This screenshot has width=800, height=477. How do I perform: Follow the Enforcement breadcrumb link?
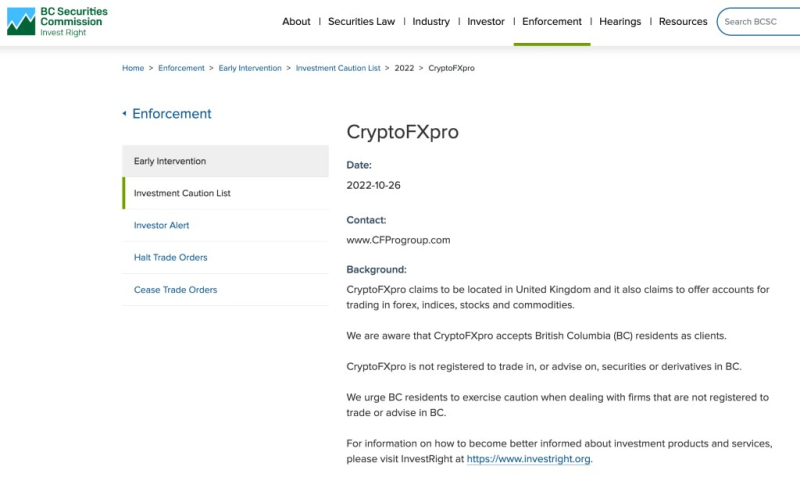click(x=181, y=68)
